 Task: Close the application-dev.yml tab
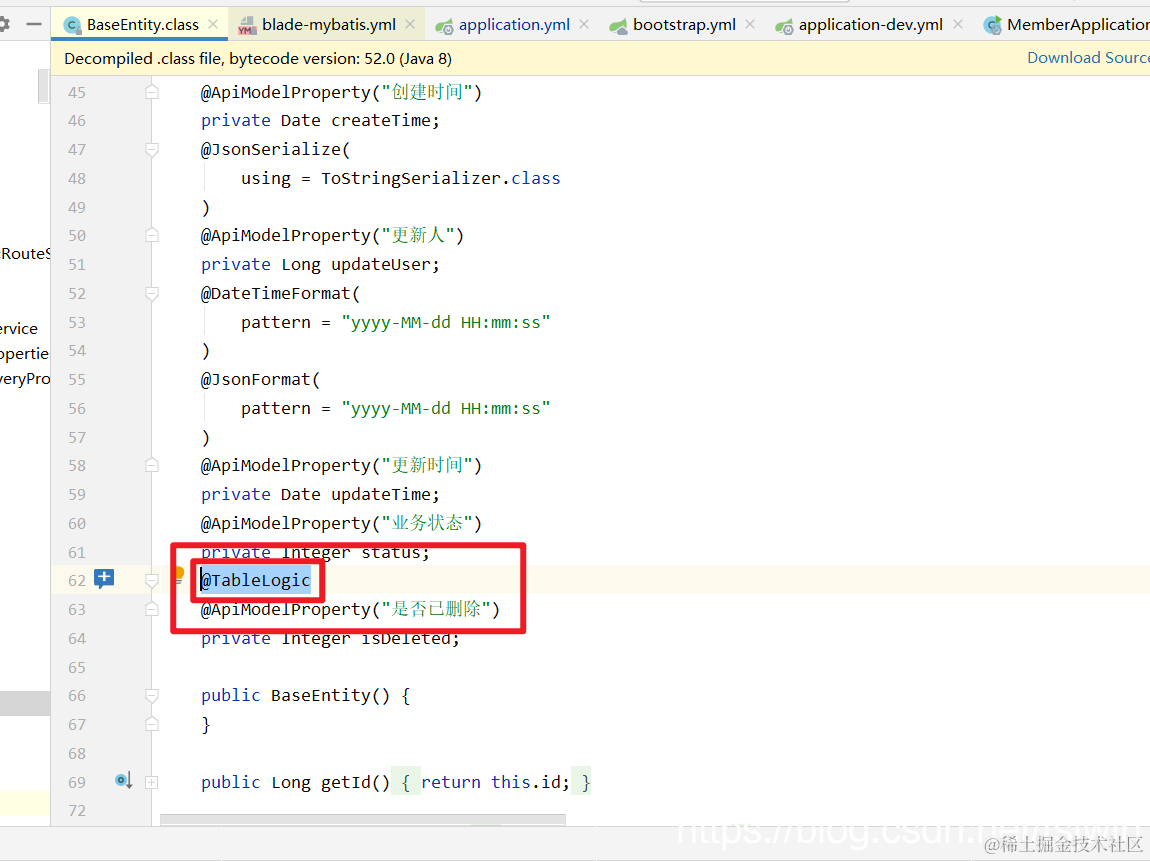click(x=957, y=24)
